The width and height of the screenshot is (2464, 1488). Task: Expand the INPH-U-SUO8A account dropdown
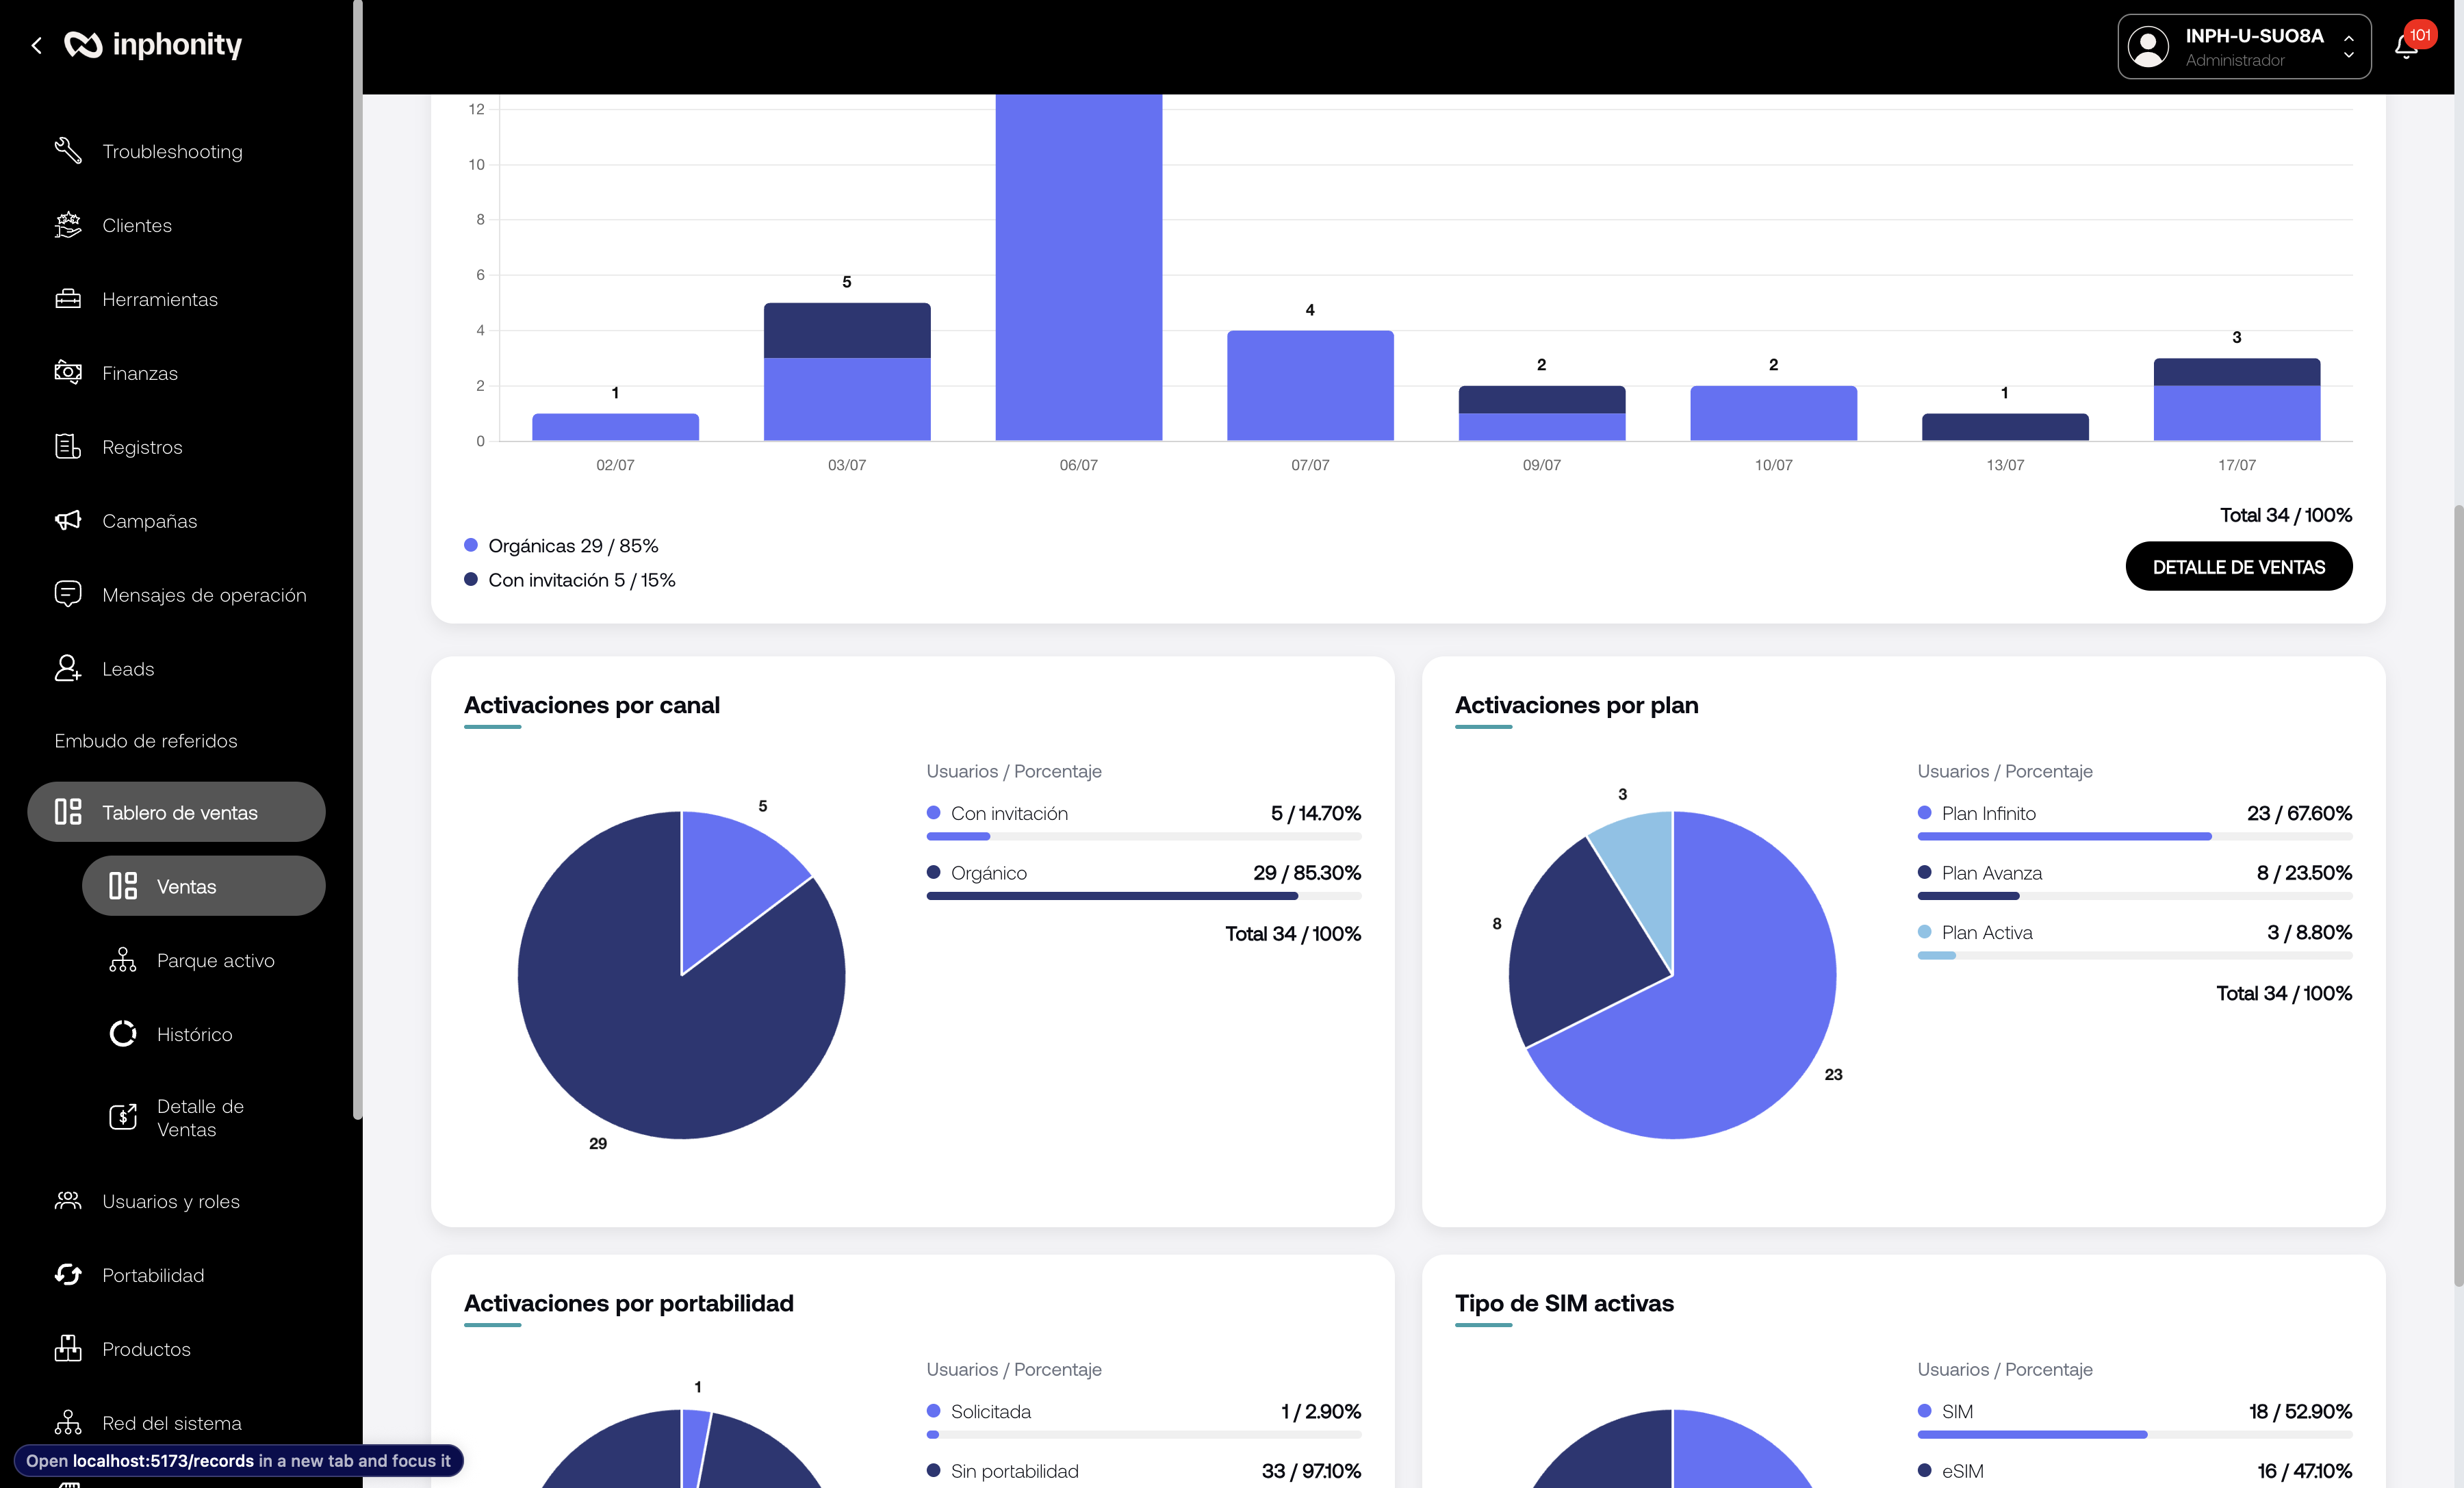[2244, 46]
